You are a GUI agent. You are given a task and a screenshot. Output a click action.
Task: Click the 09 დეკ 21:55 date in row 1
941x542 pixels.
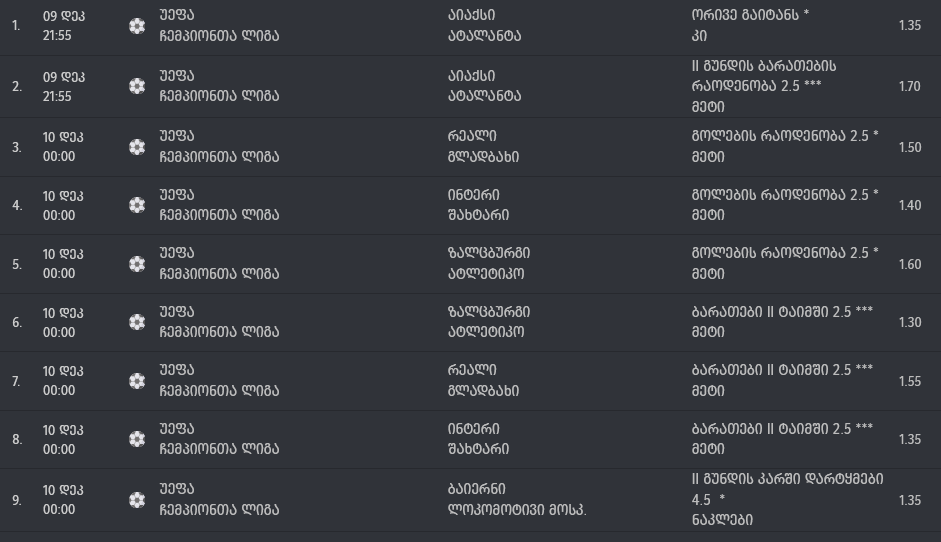tap(62, 26)
